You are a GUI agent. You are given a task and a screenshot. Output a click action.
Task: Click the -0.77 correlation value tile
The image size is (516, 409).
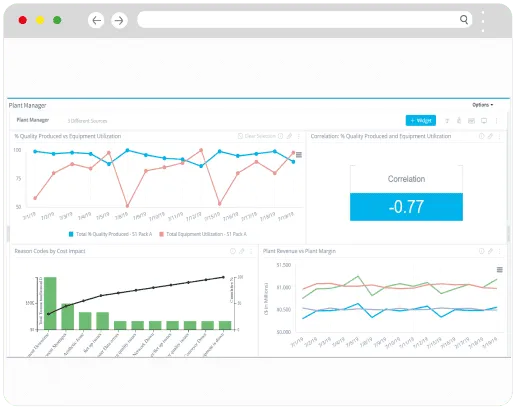[x=406, y=207]
